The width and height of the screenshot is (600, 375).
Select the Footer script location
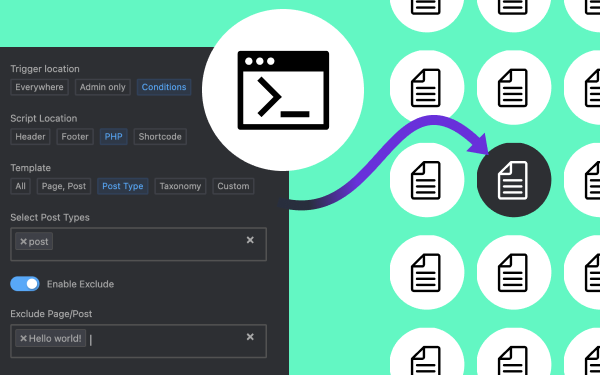click(75, 137)
